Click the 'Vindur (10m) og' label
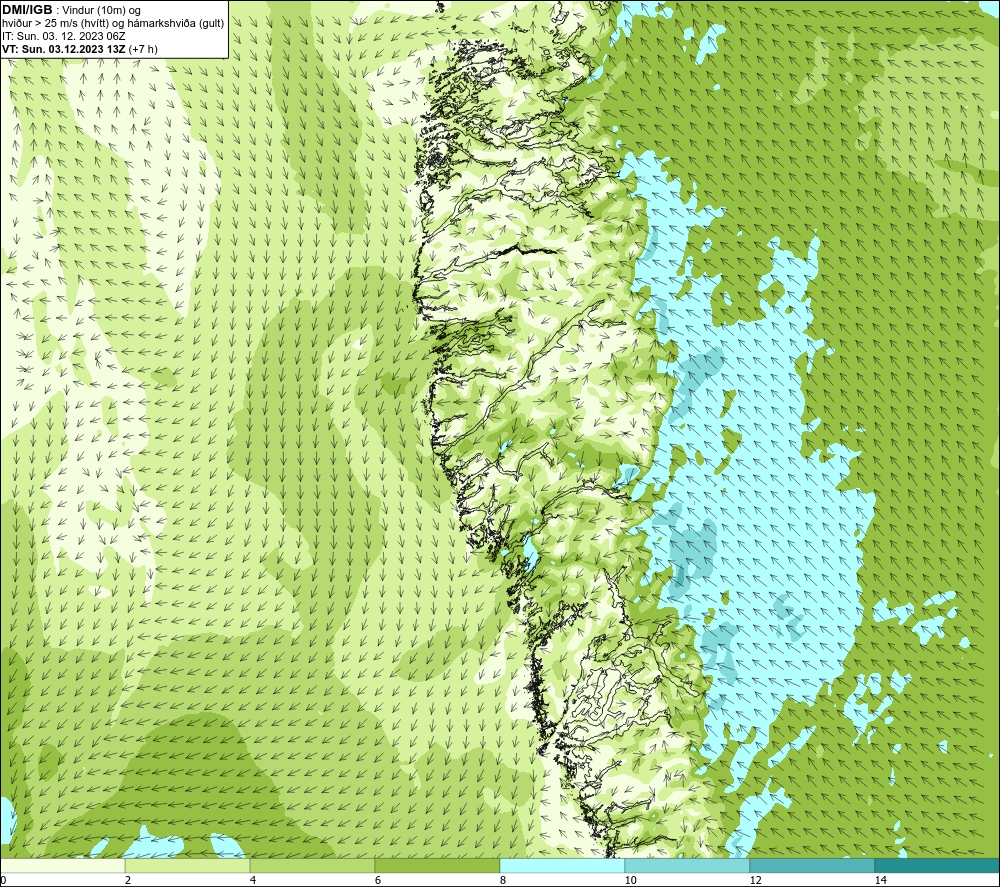Image resolution: width=1000 pixels, height=887 pixels. click(101, 11)
